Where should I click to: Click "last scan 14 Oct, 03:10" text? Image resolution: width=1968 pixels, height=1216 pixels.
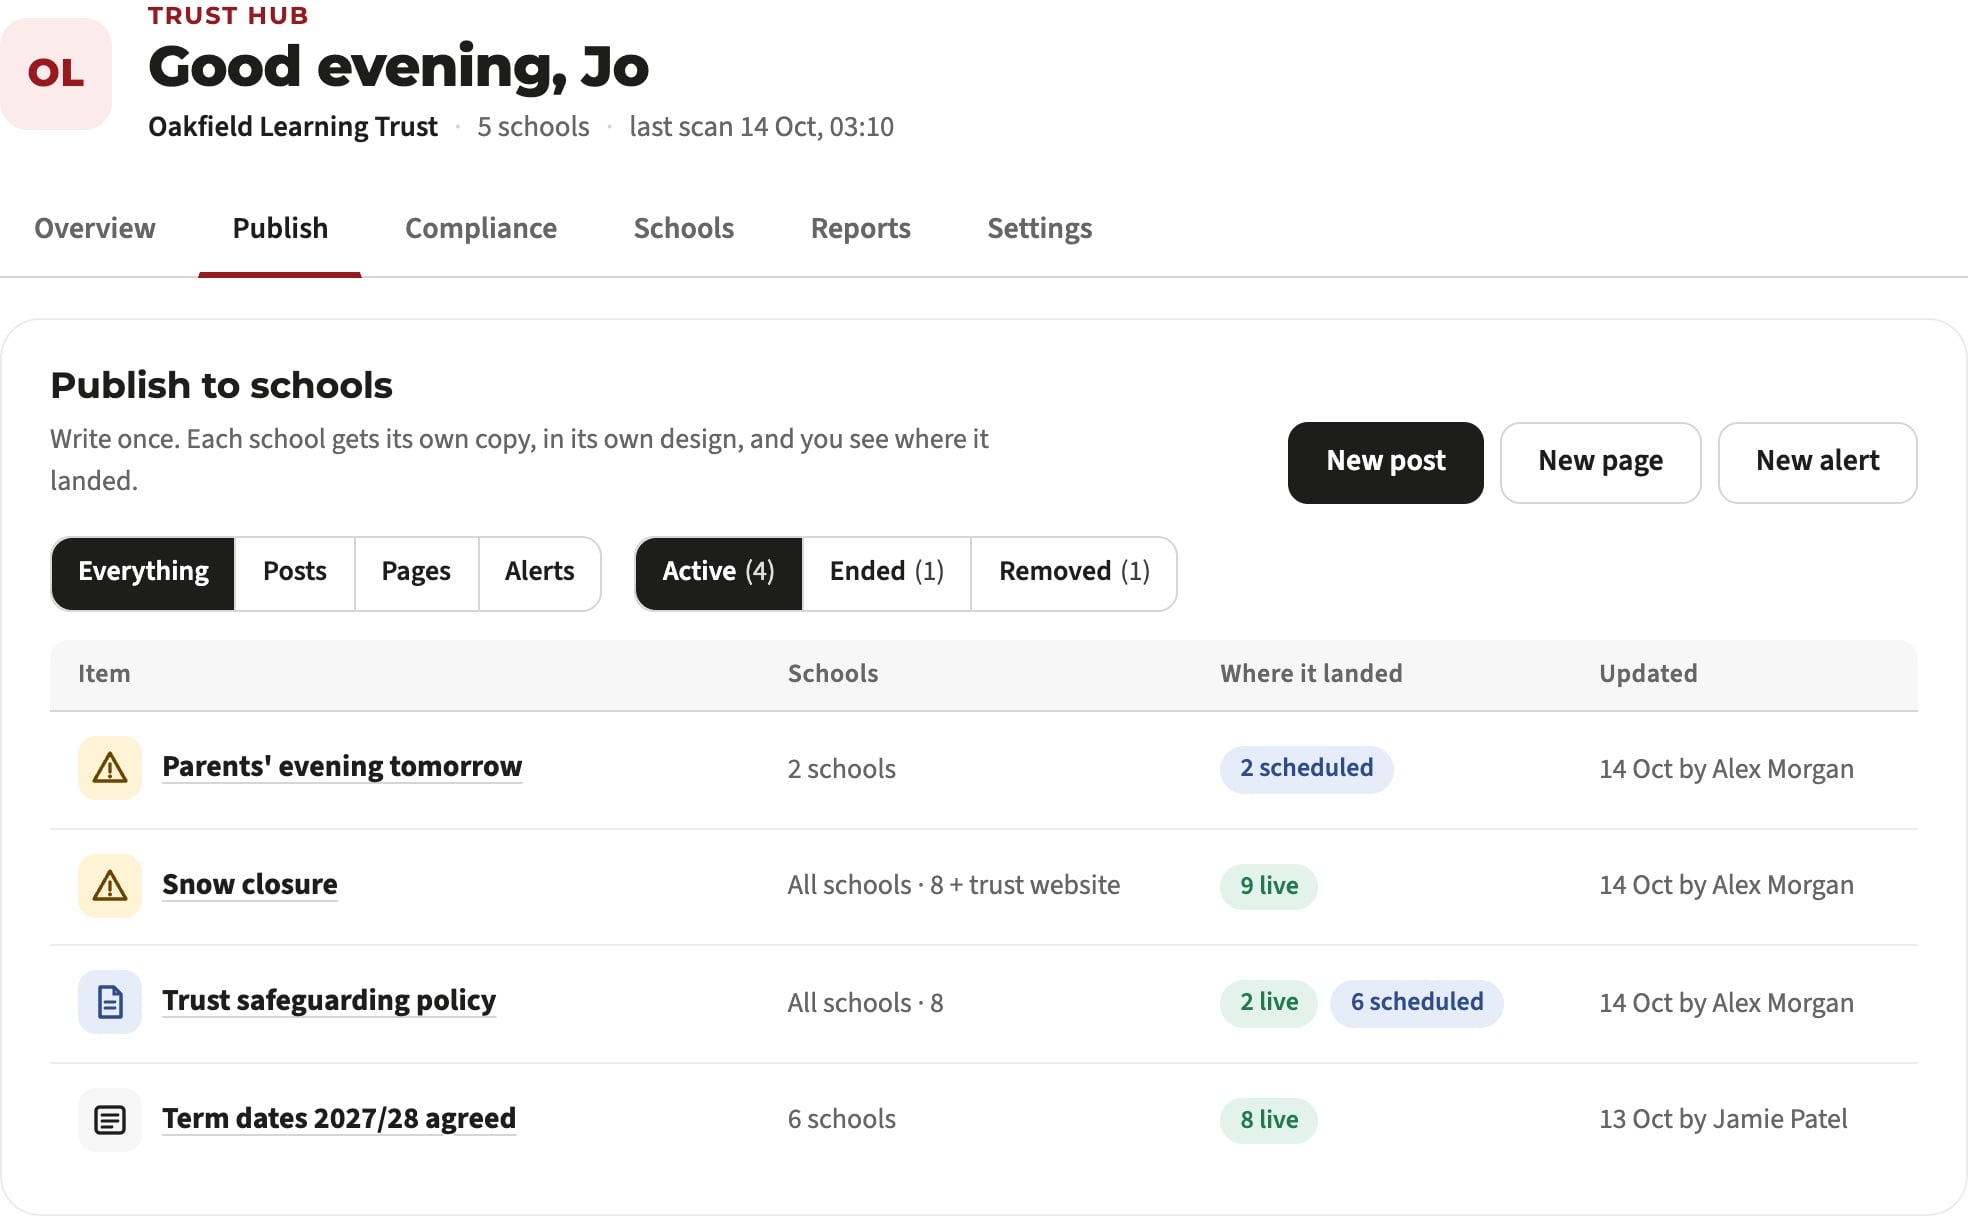coord(761,127)
